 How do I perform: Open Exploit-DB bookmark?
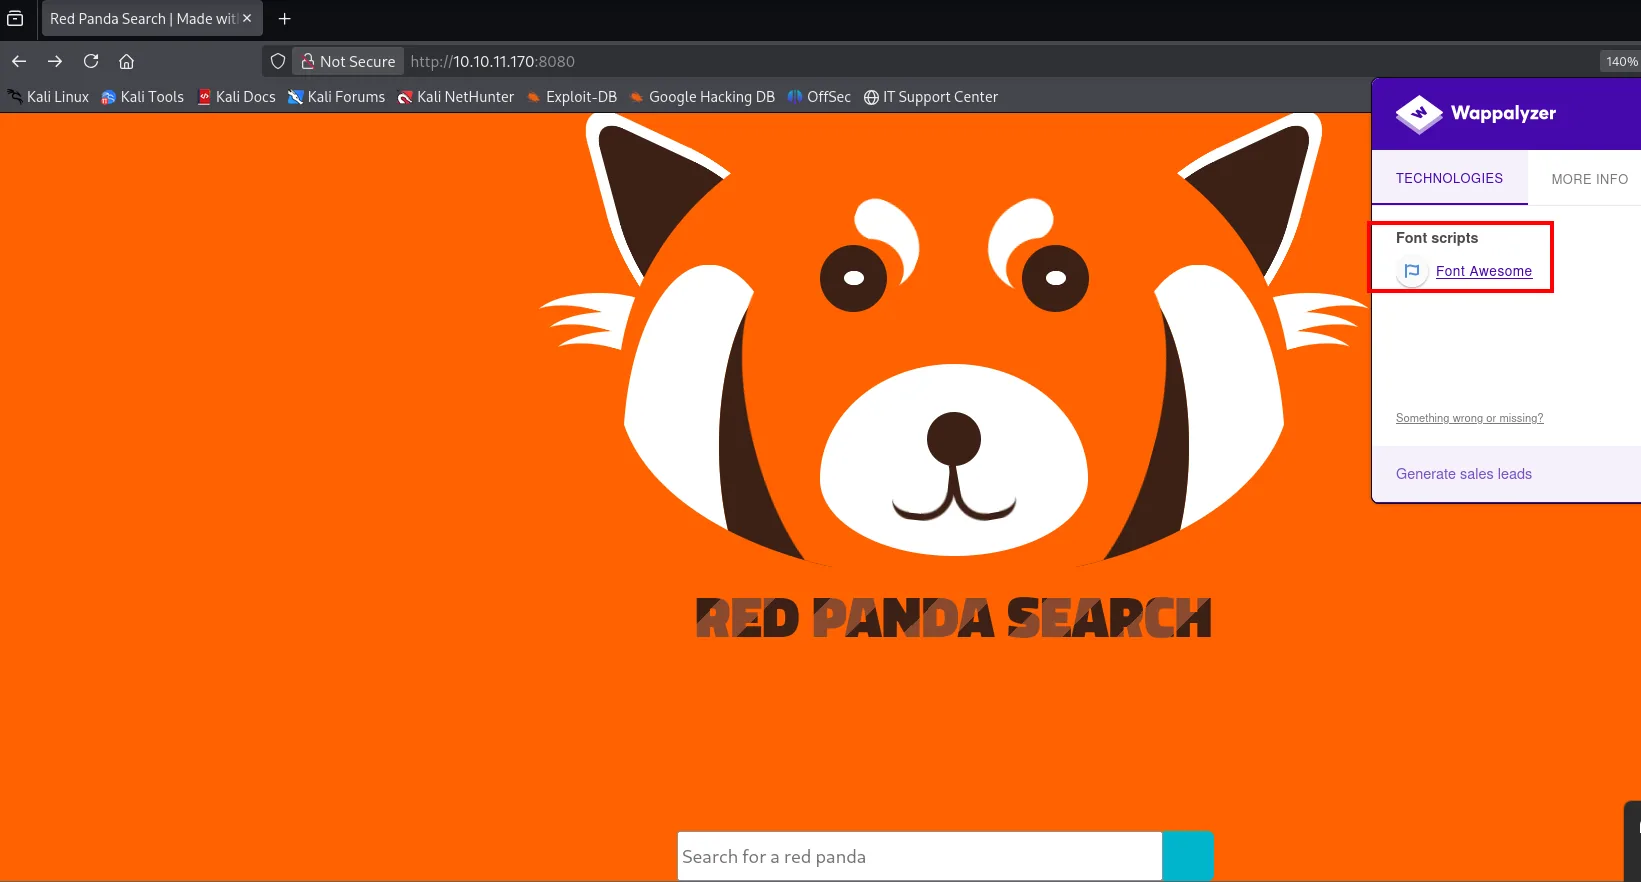572,97
